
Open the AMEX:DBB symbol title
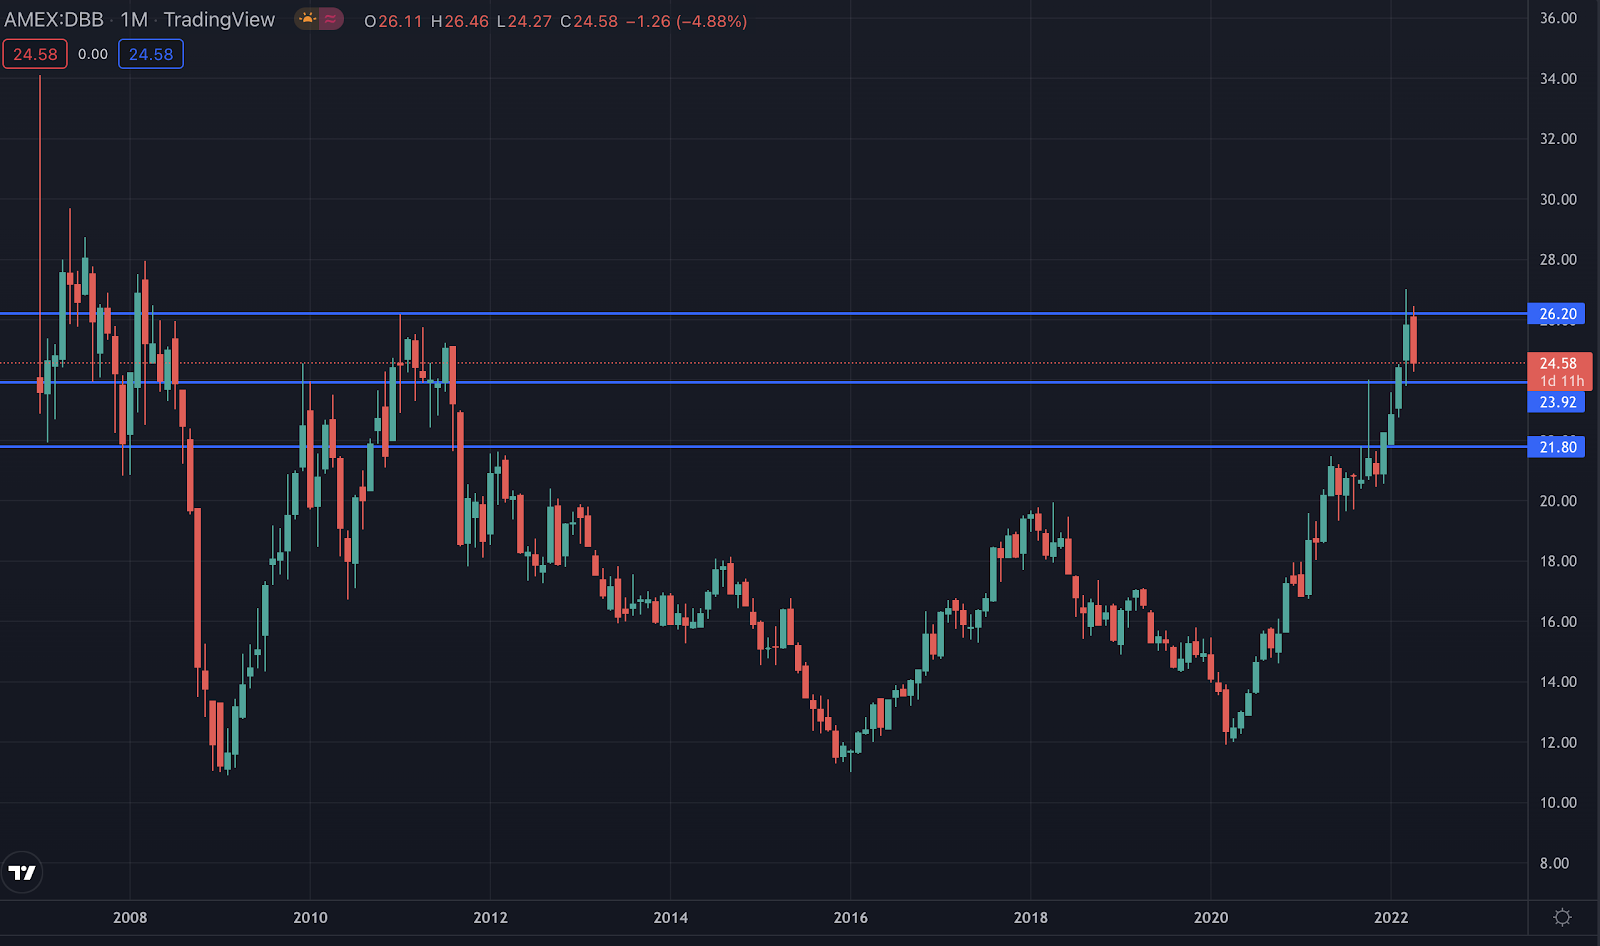click(54, 20)
